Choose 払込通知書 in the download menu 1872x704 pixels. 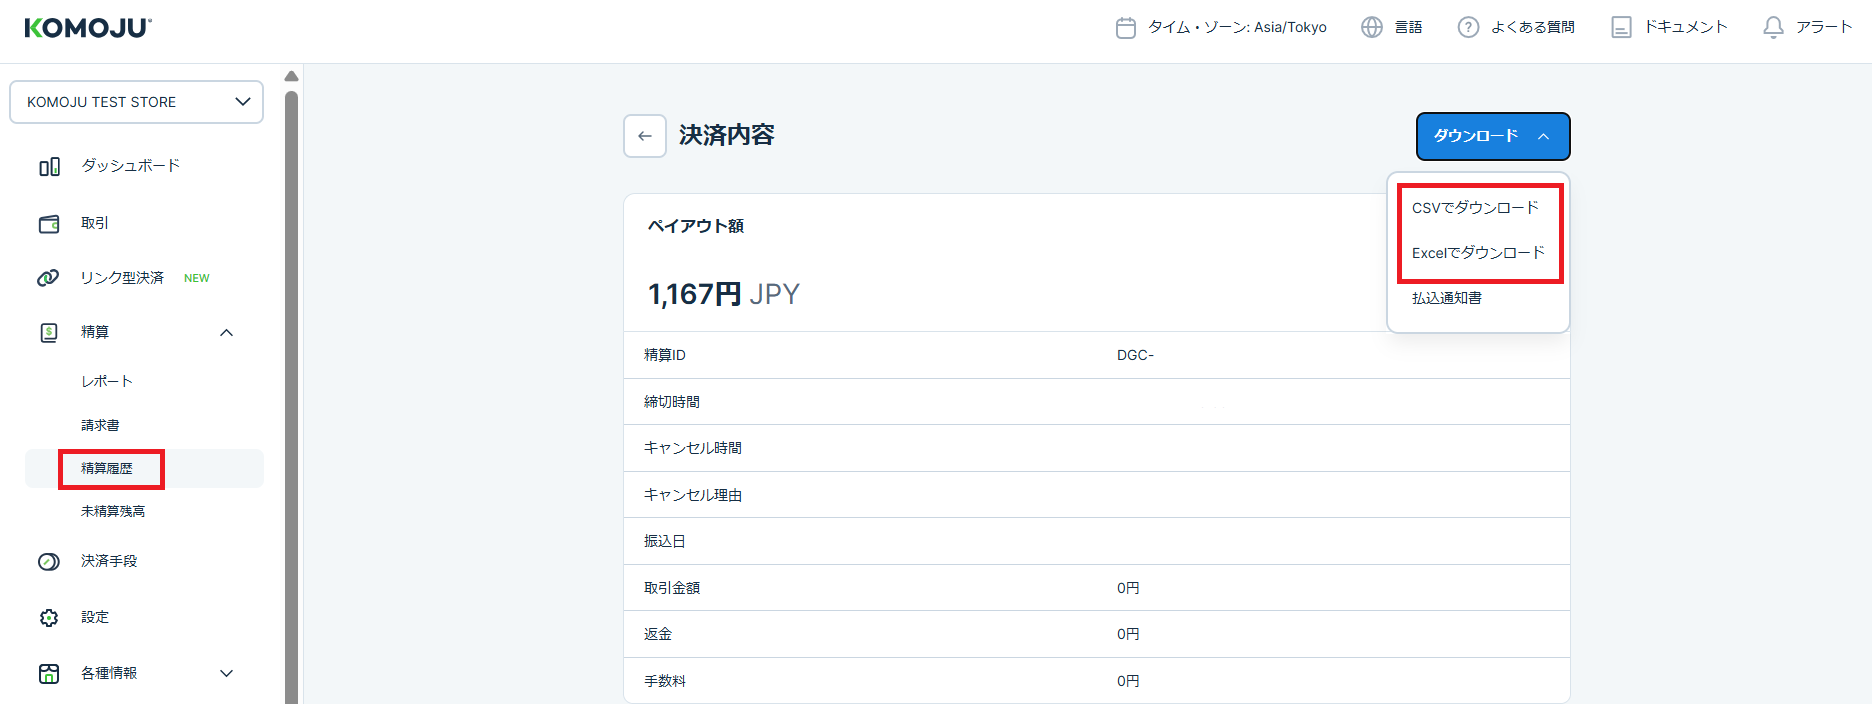[x=1447, y=298]
